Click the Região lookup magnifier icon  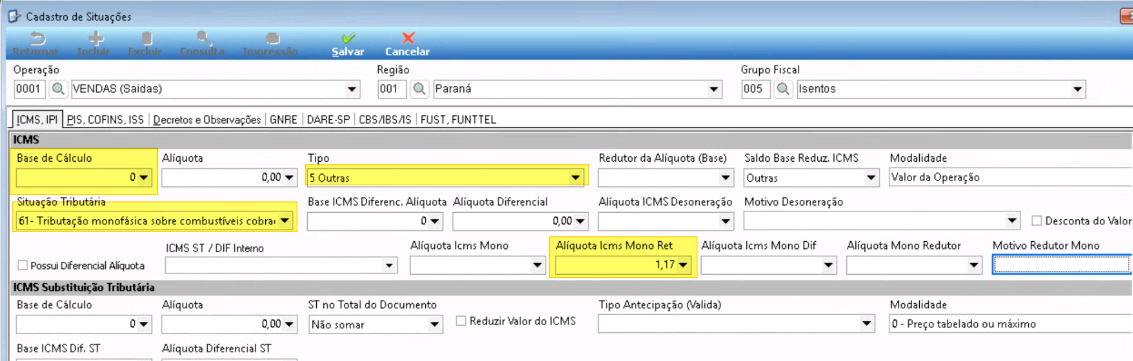tap(421, 90)
